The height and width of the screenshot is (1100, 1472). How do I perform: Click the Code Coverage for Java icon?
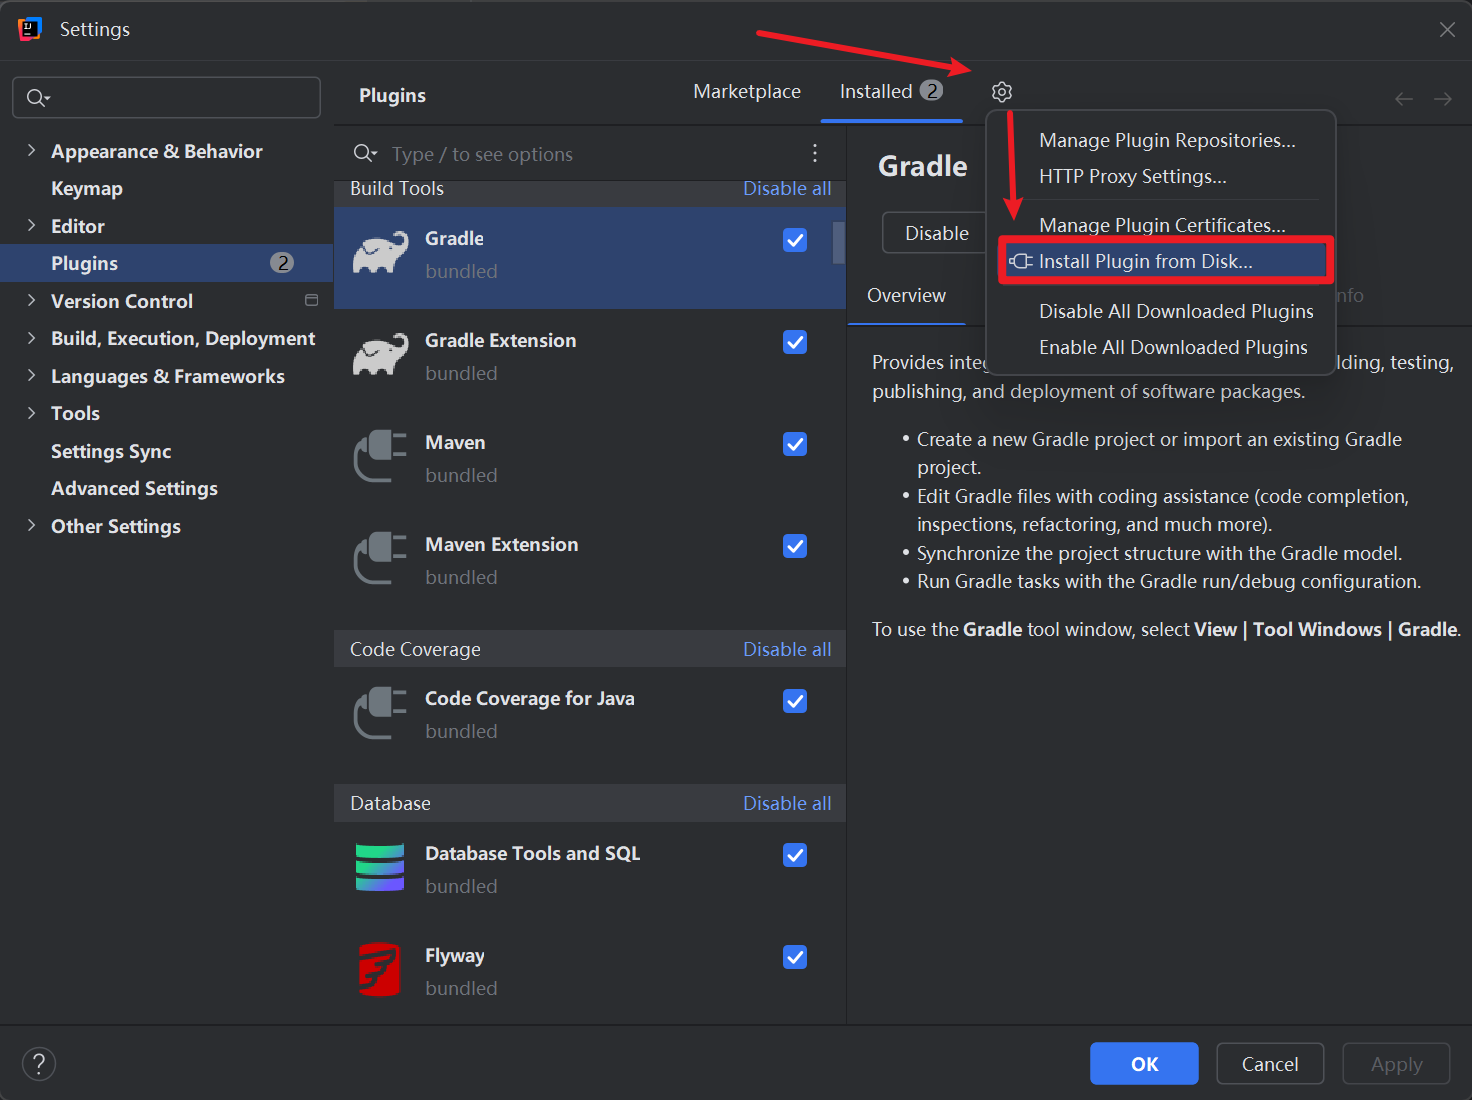coord(381,714)
